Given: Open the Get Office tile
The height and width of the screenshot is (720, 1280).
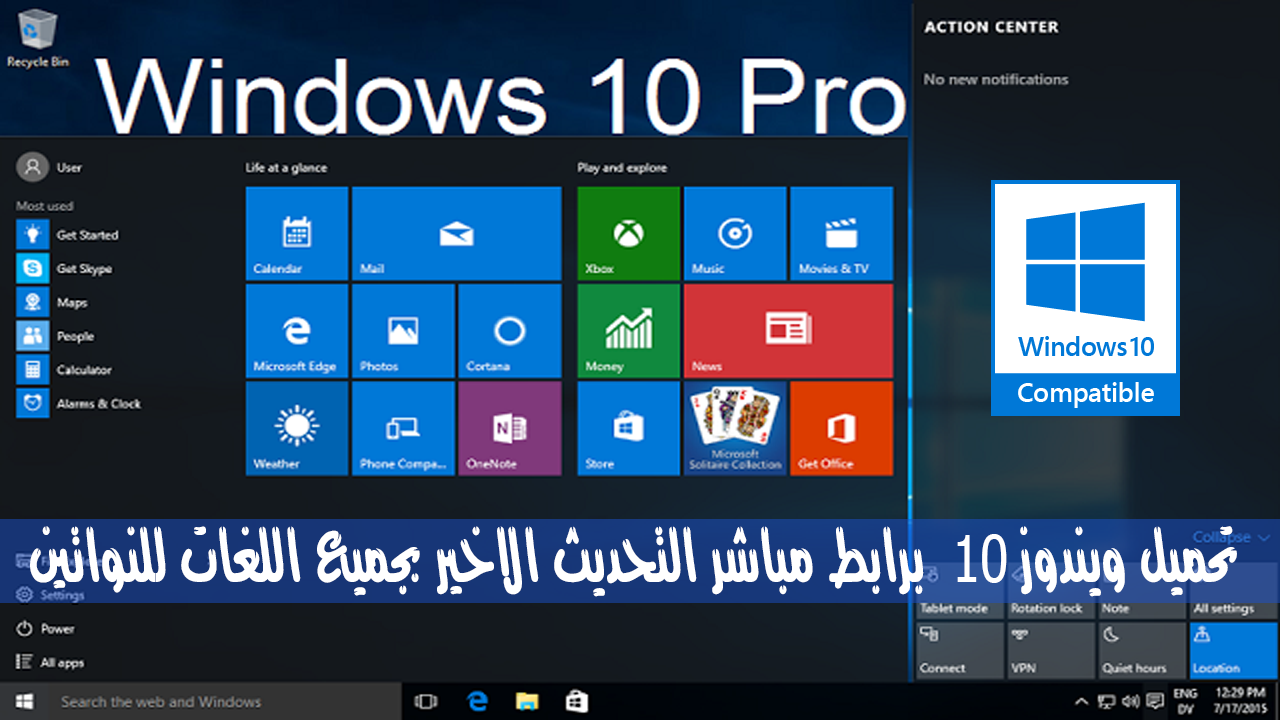Looking at the screenshot, I should [x=841, y=428].
